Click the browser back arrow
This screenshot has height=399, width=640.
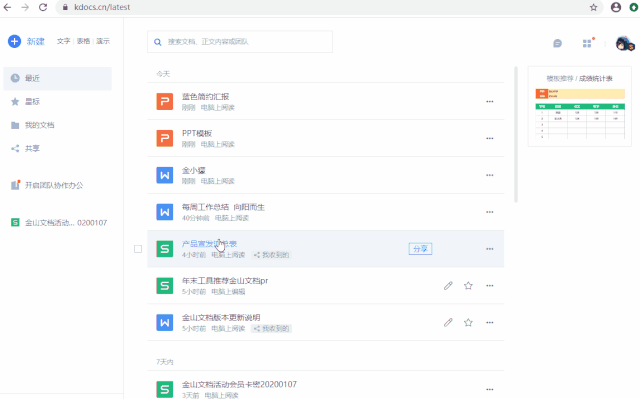(x=7, y=7)
